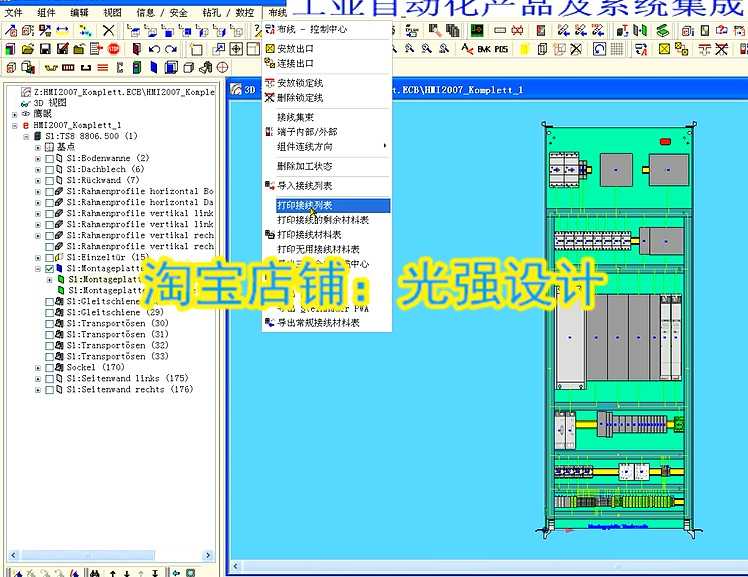
Task: Toggle checkbox for S1:Rückwand (7)
Action: (50, 180)
